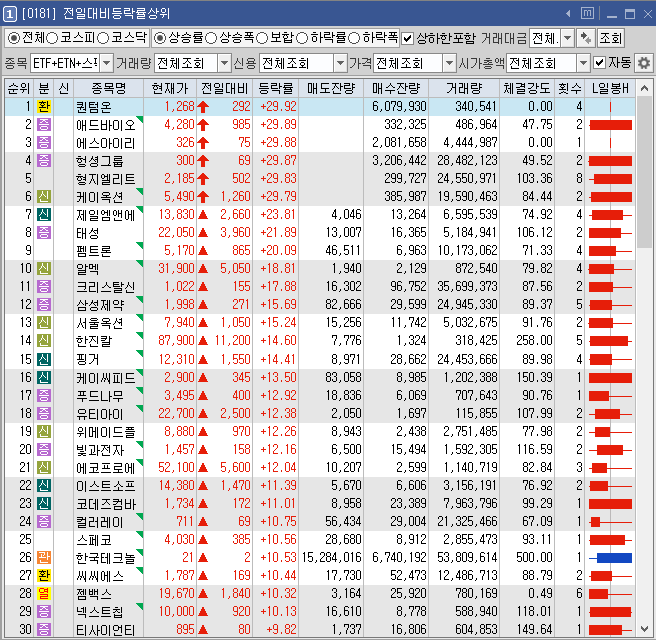Select the 크리스탈신 stock name
Screen dimensions: 656x640
pyautogui.click(x=105, y=287)
